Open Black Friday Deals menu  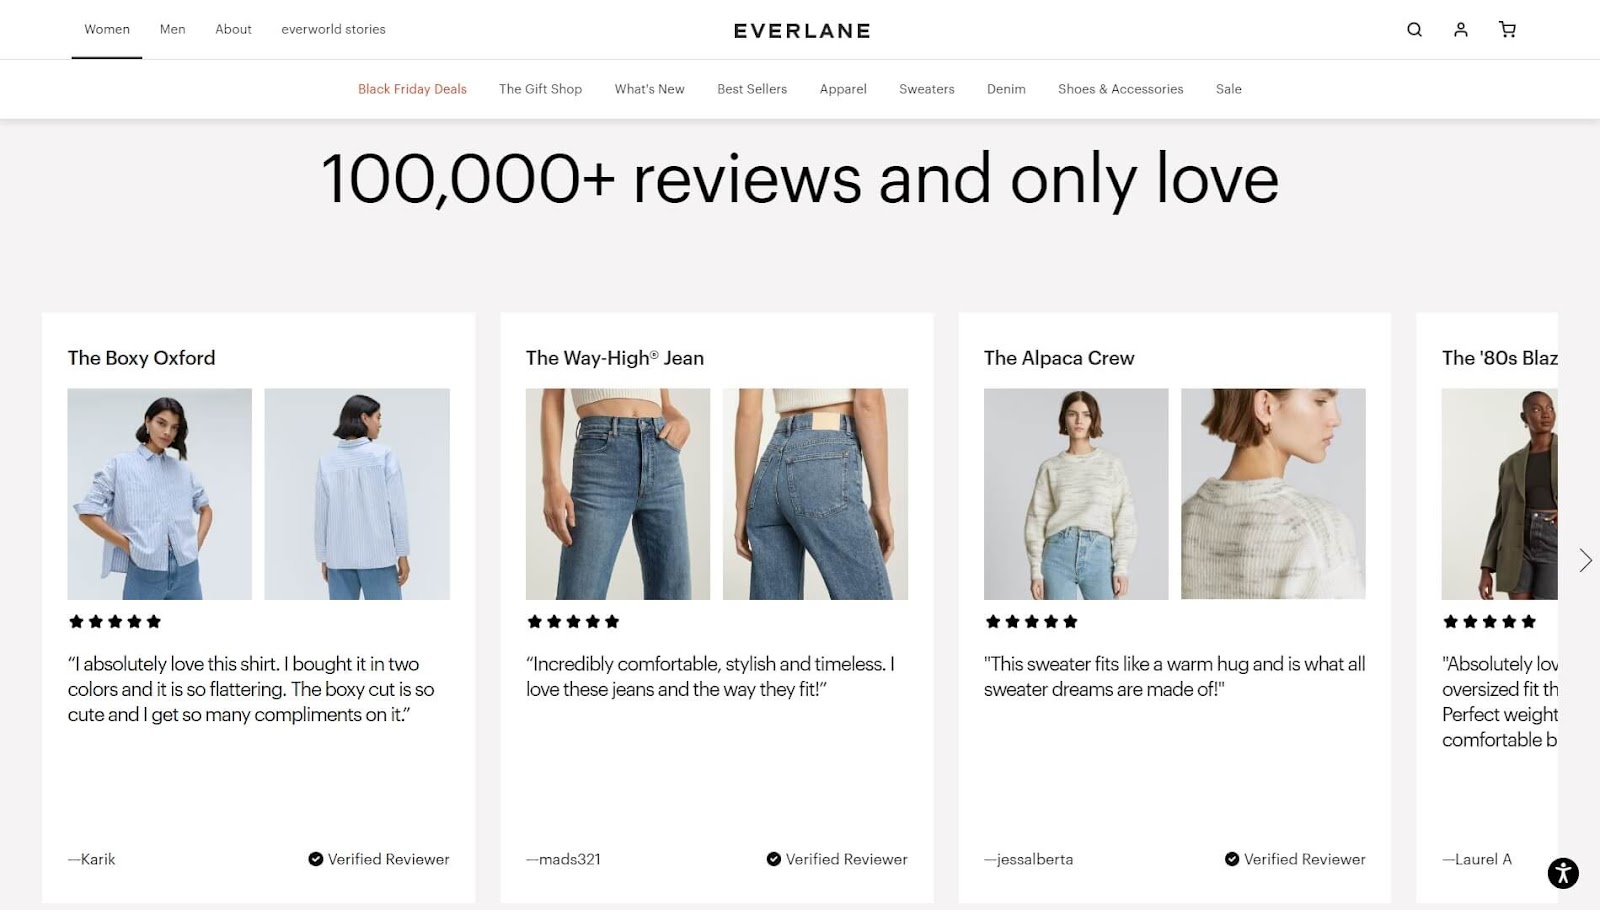(x=412, y=89)
